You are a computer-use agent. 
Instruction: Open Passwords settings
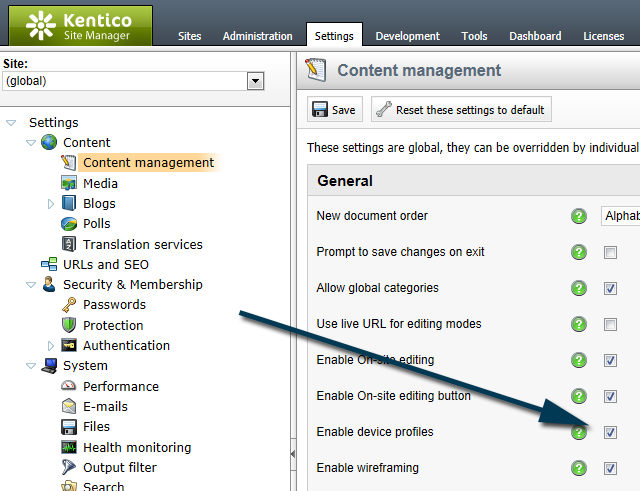pos(114,304)
